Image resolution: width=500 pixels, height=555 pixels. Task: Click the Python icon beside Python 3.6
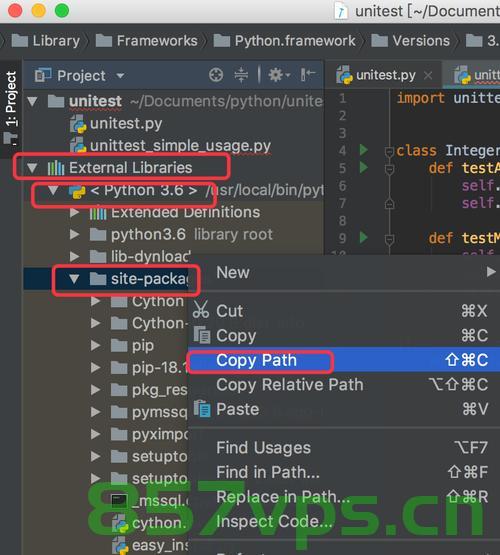pyautogui.click(x=77, y=191)
